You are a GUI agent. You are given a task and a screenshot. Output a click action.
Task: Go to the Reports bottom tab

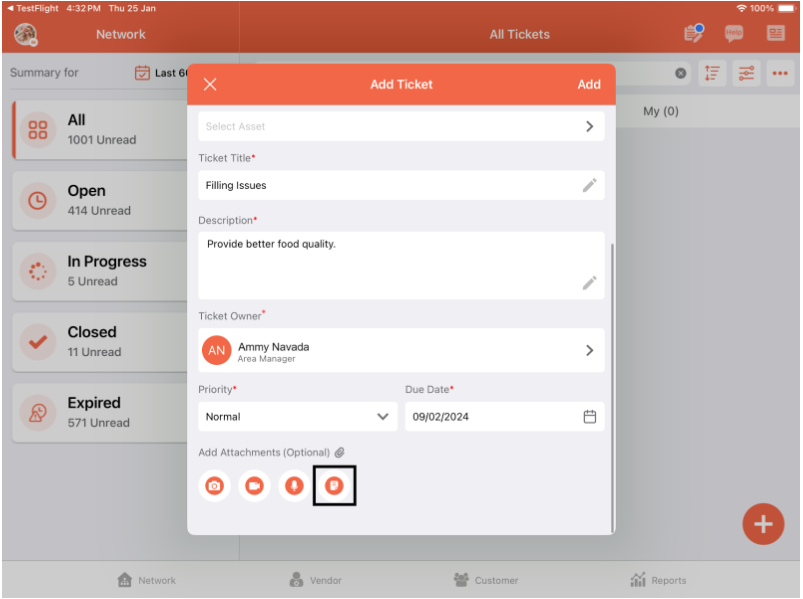click(x=659, y=581)
